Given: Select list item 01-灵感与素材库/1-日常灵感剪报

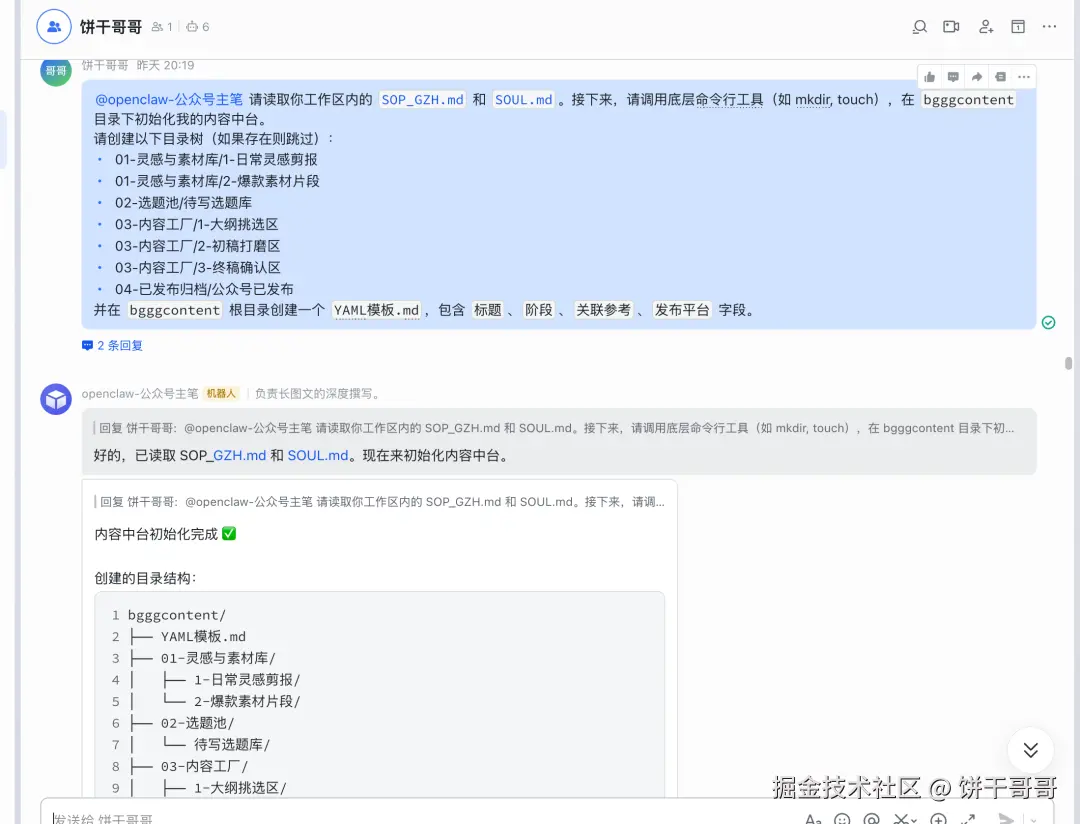Looking at the screenshot, I should tap(216, 159).
